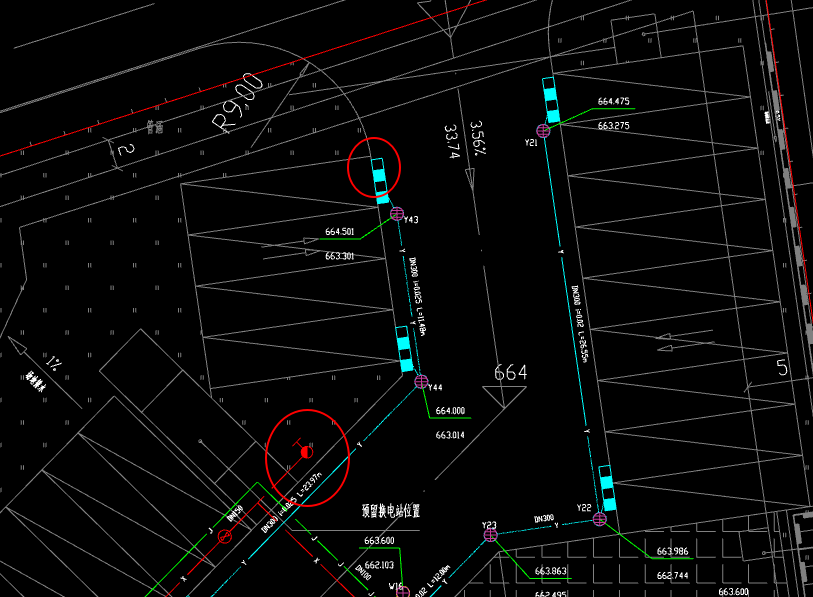Select the 预留换电站位置 annotation text
Screen dimensions: 813x597
[x=391, y=511]
